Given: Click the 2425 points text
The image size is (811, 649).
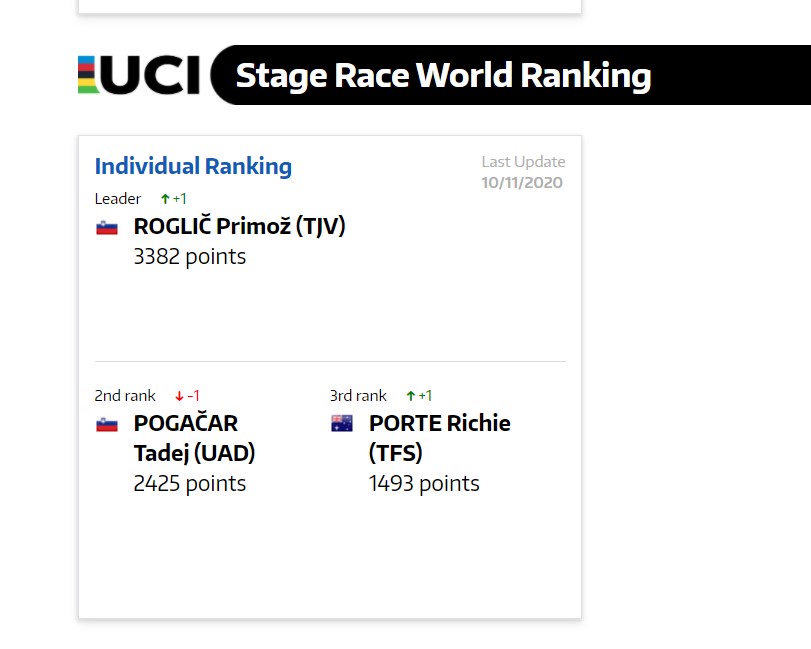Looking at the screenshot, I should 190,484.
